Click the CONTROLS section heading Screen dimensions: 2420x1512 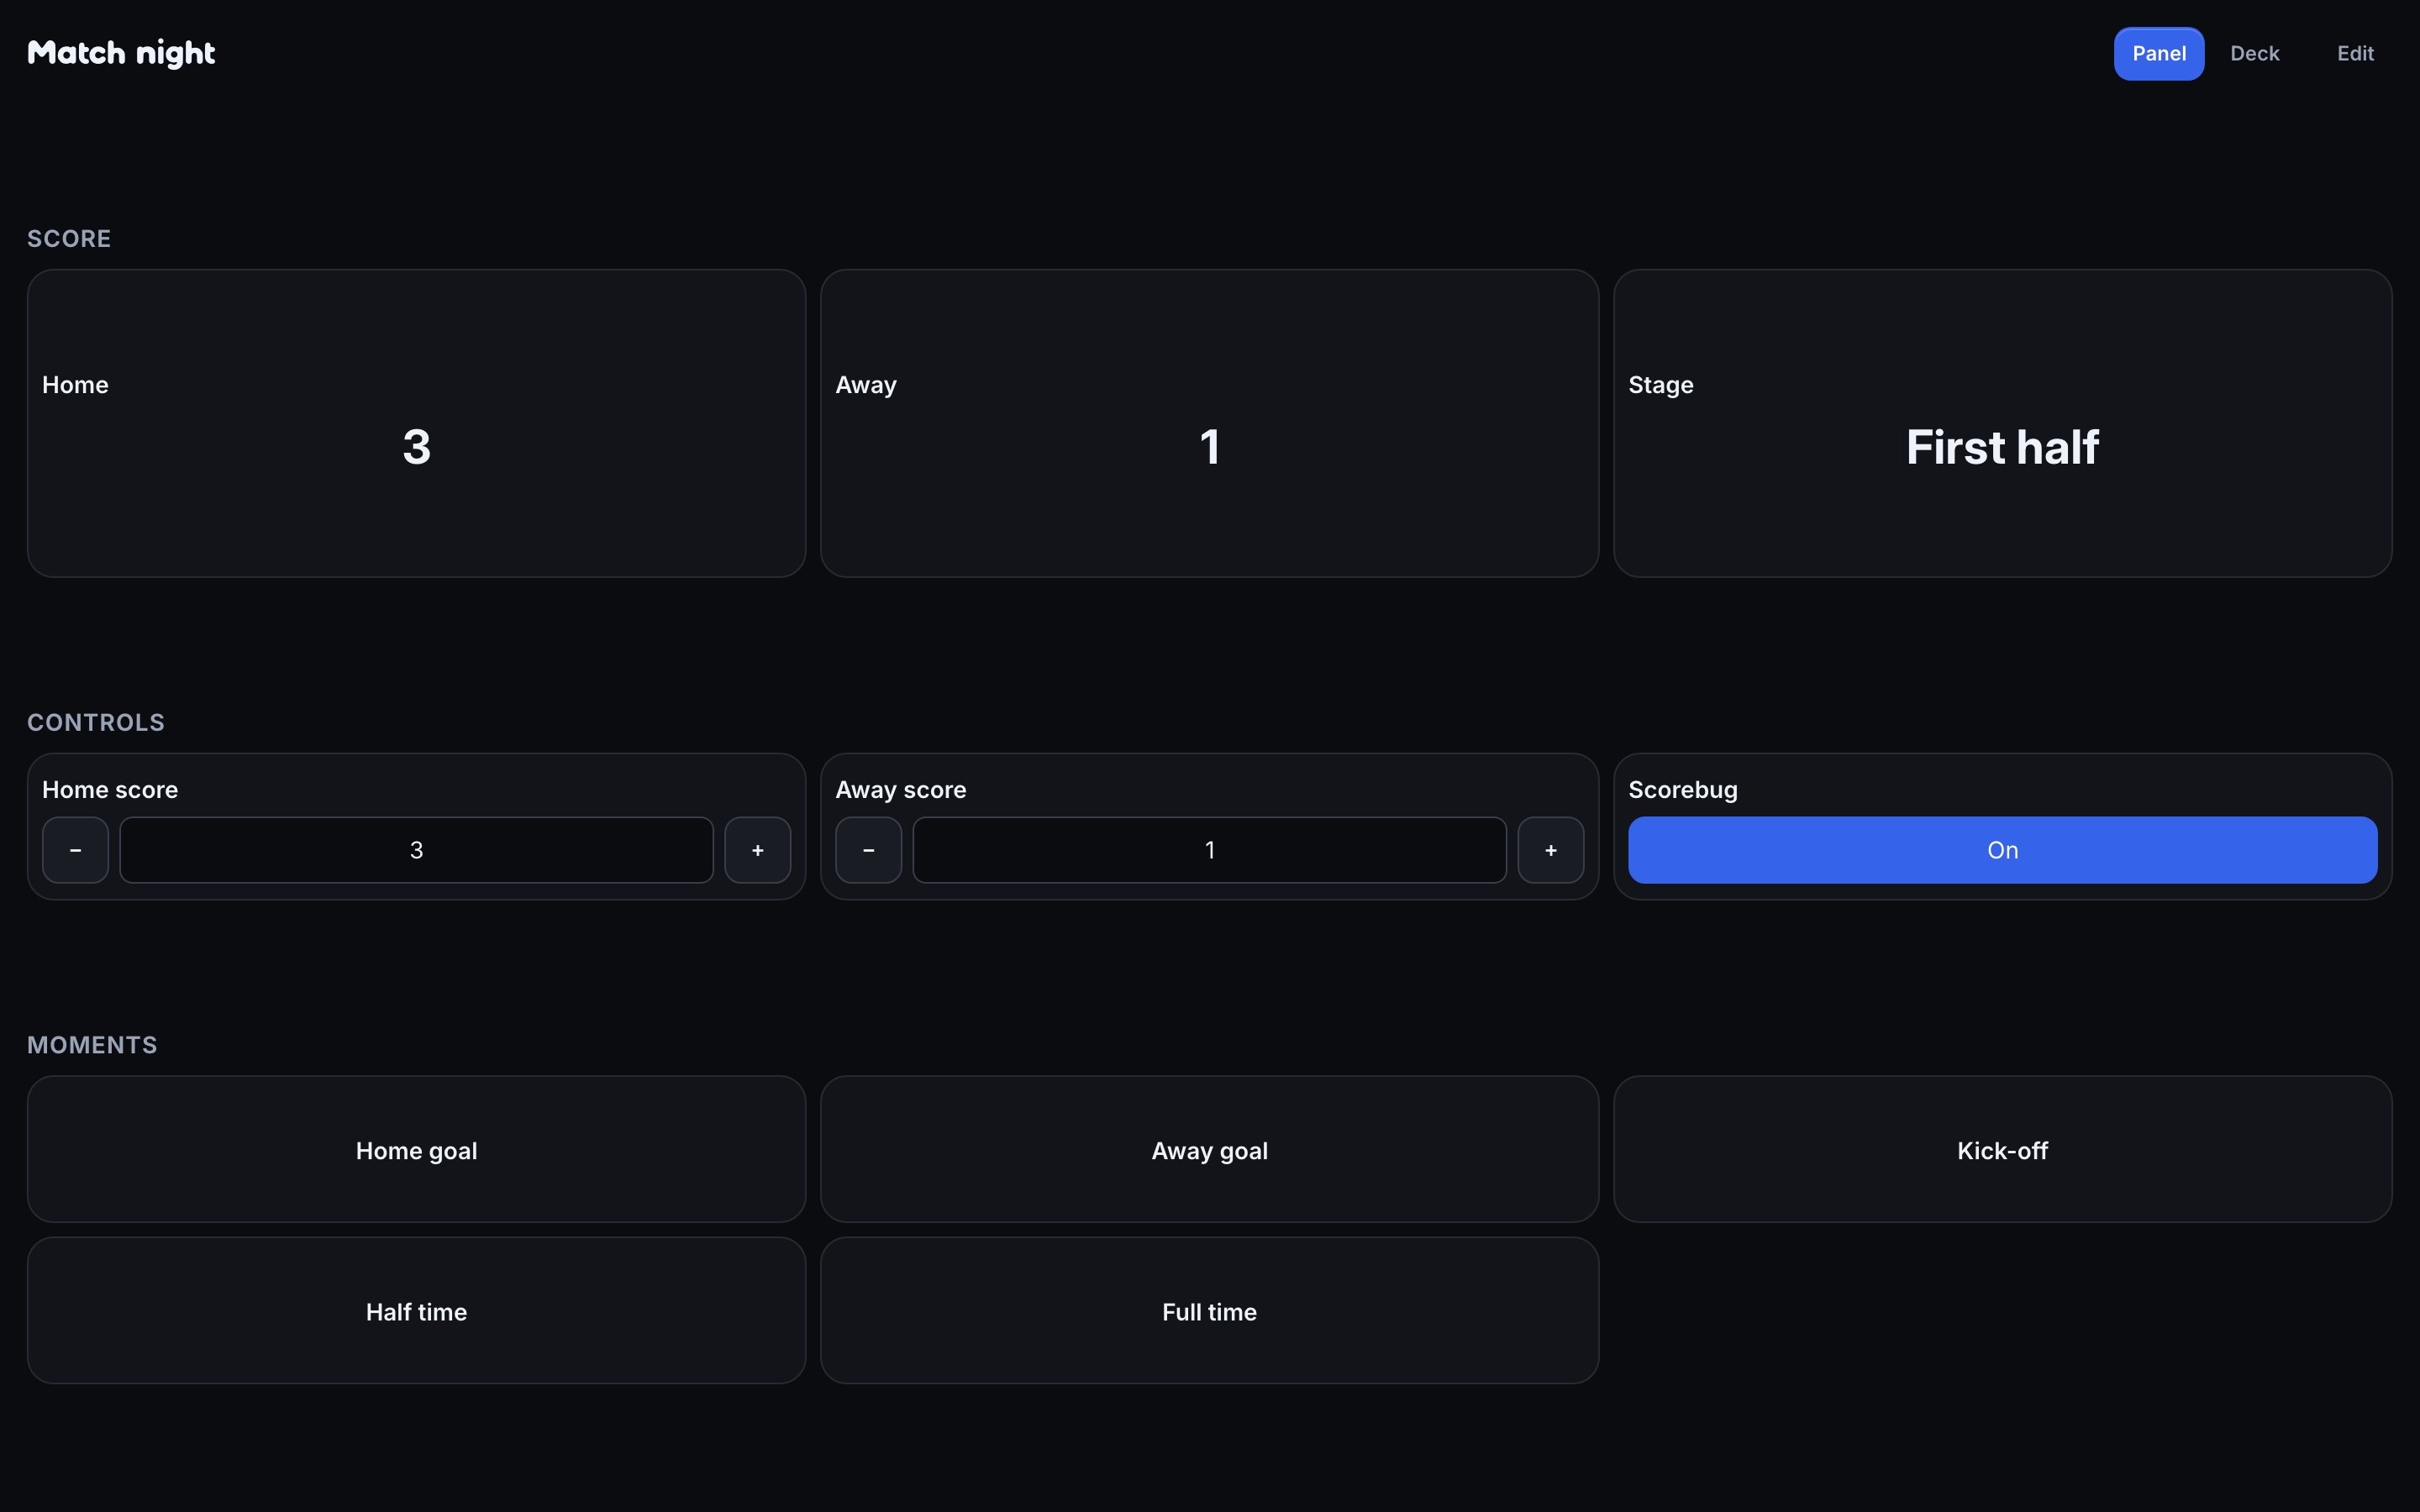pyautogui.click(x=96, y=723)
